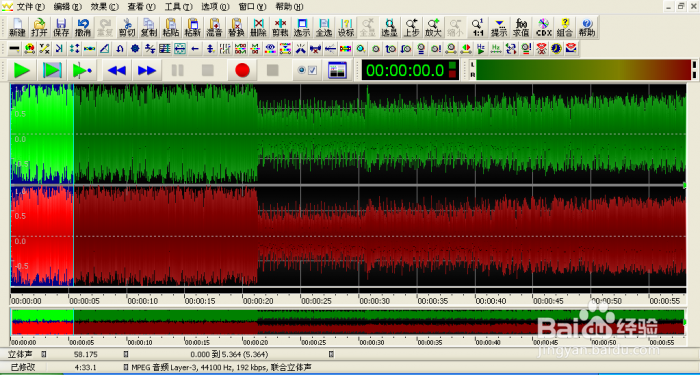The image size is (700, 375).
Task: Return to previous zoom with 上步
Action: [412, 28]
